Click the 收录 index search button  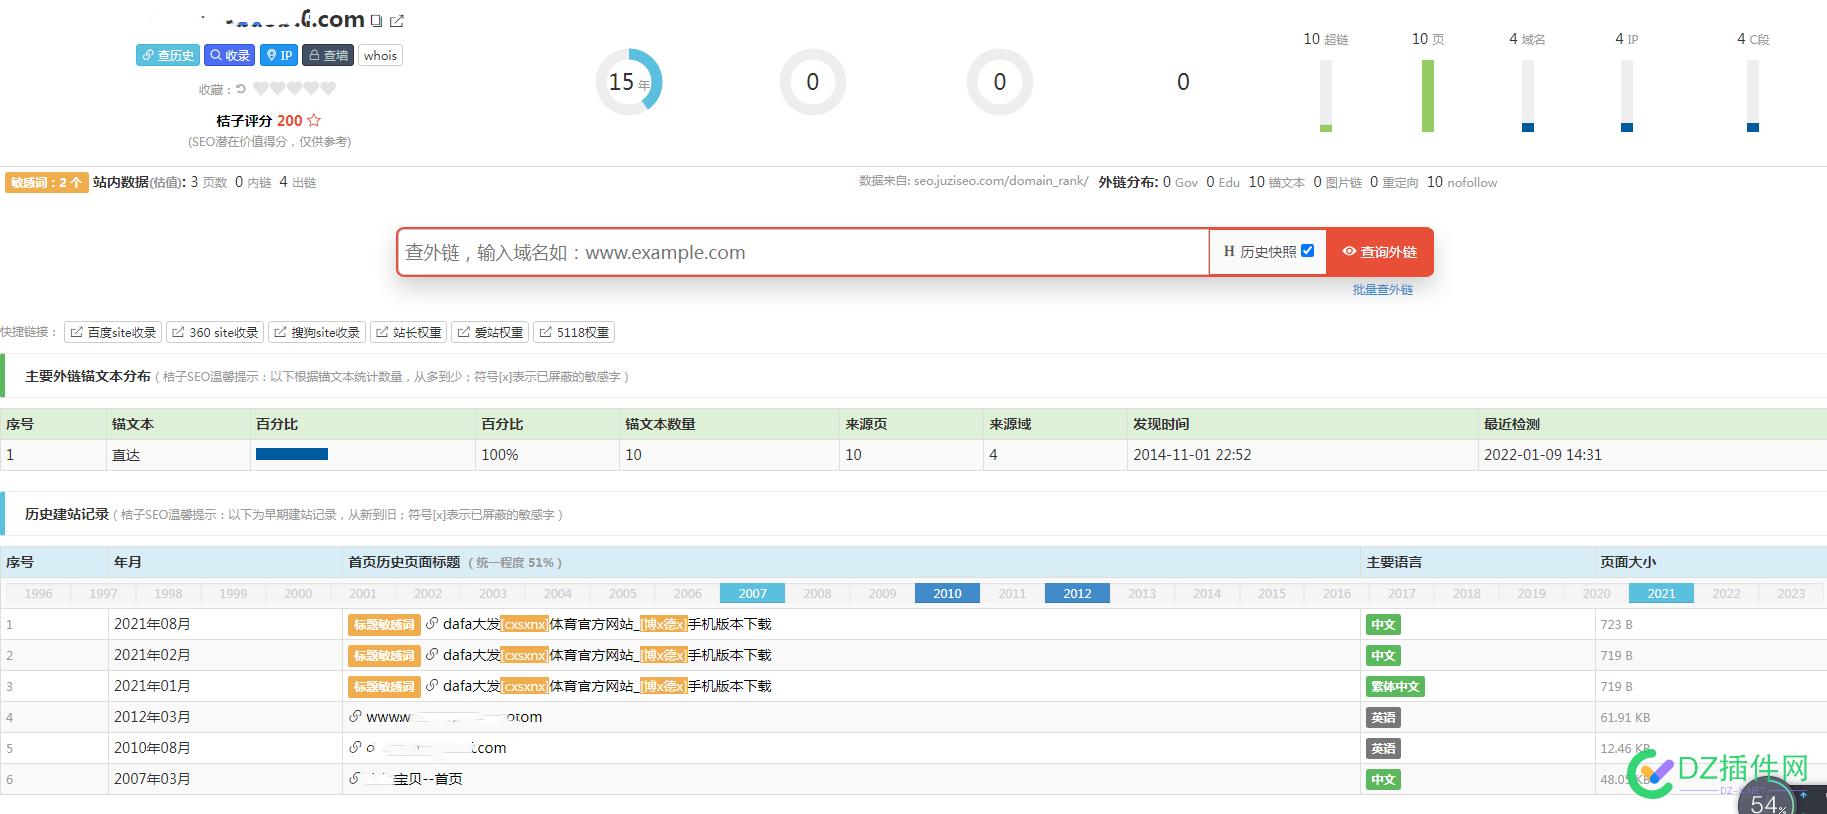230,56
